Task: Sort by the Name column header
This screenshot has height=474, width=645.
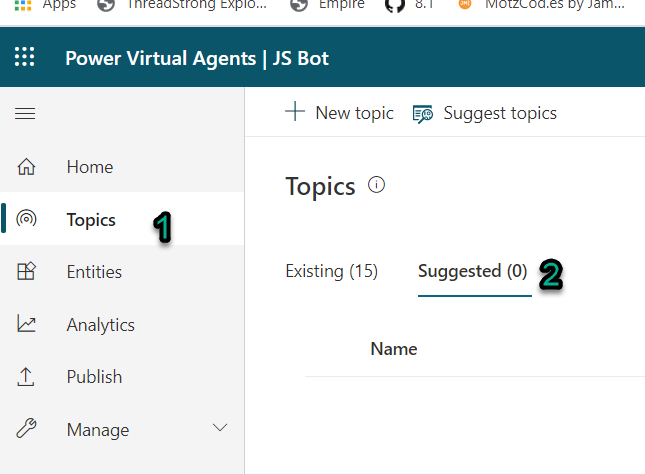Action: pyautogui.click(x=394, y=349)
